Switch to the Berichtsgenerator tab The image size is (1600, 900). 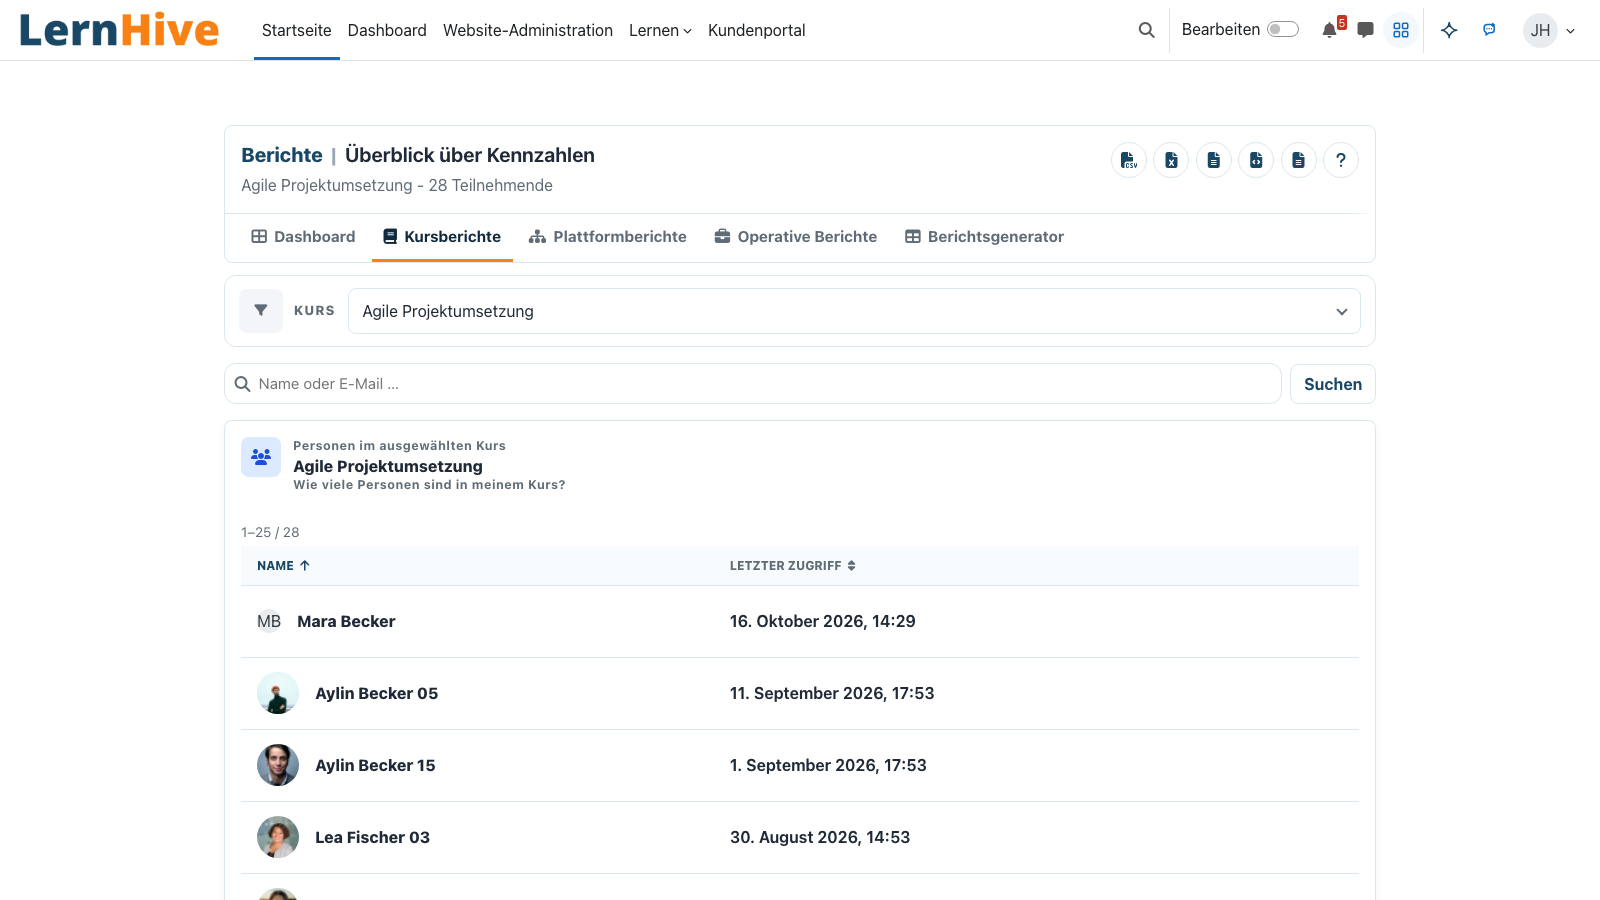984,237
